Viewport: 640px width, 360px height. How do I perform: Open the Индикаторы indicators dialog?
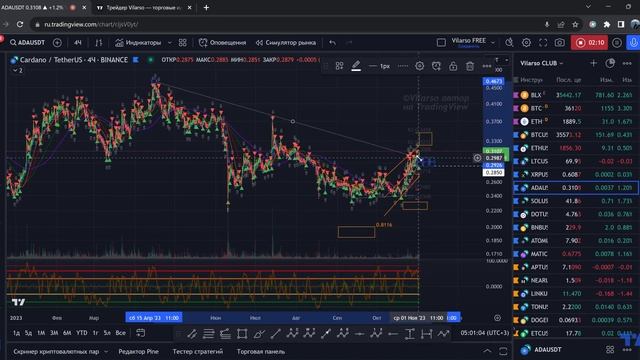click(x=138, y=42)
